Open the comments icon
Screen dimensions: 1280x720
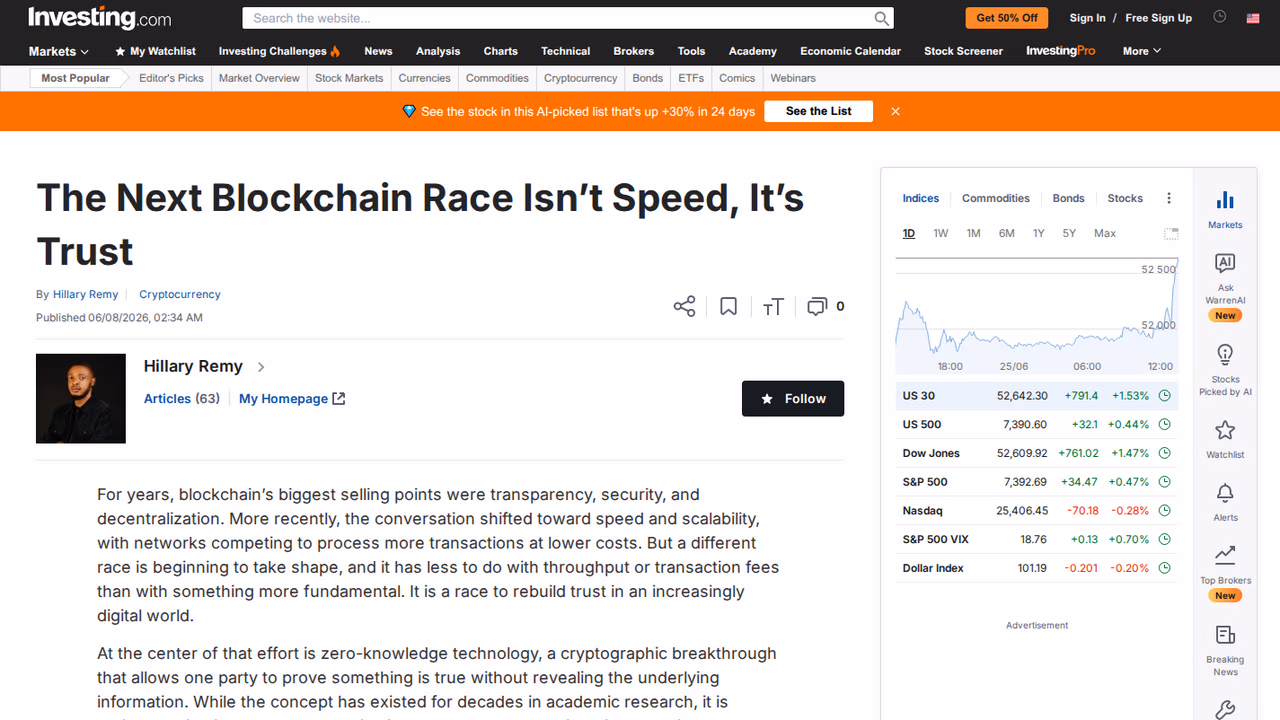[817, 307]
